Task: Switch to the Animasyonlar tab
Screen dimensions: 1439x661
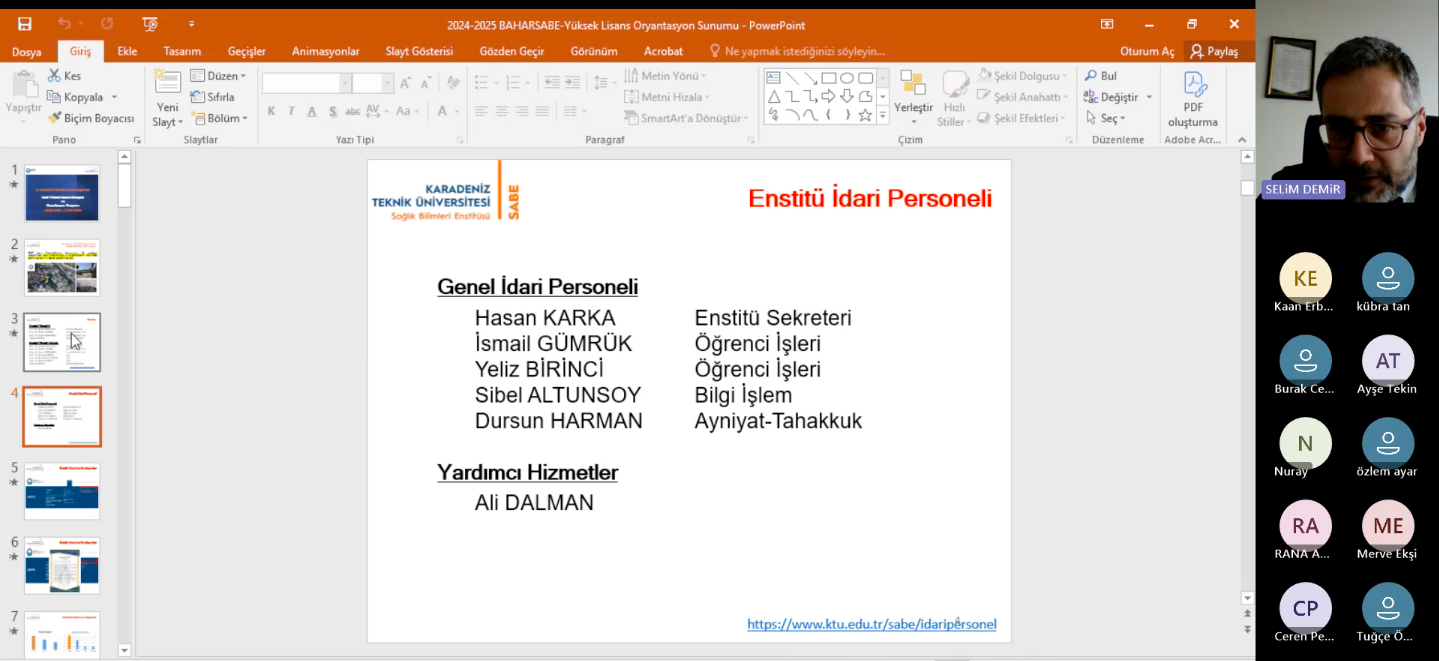Action: [x=325, y=51]
